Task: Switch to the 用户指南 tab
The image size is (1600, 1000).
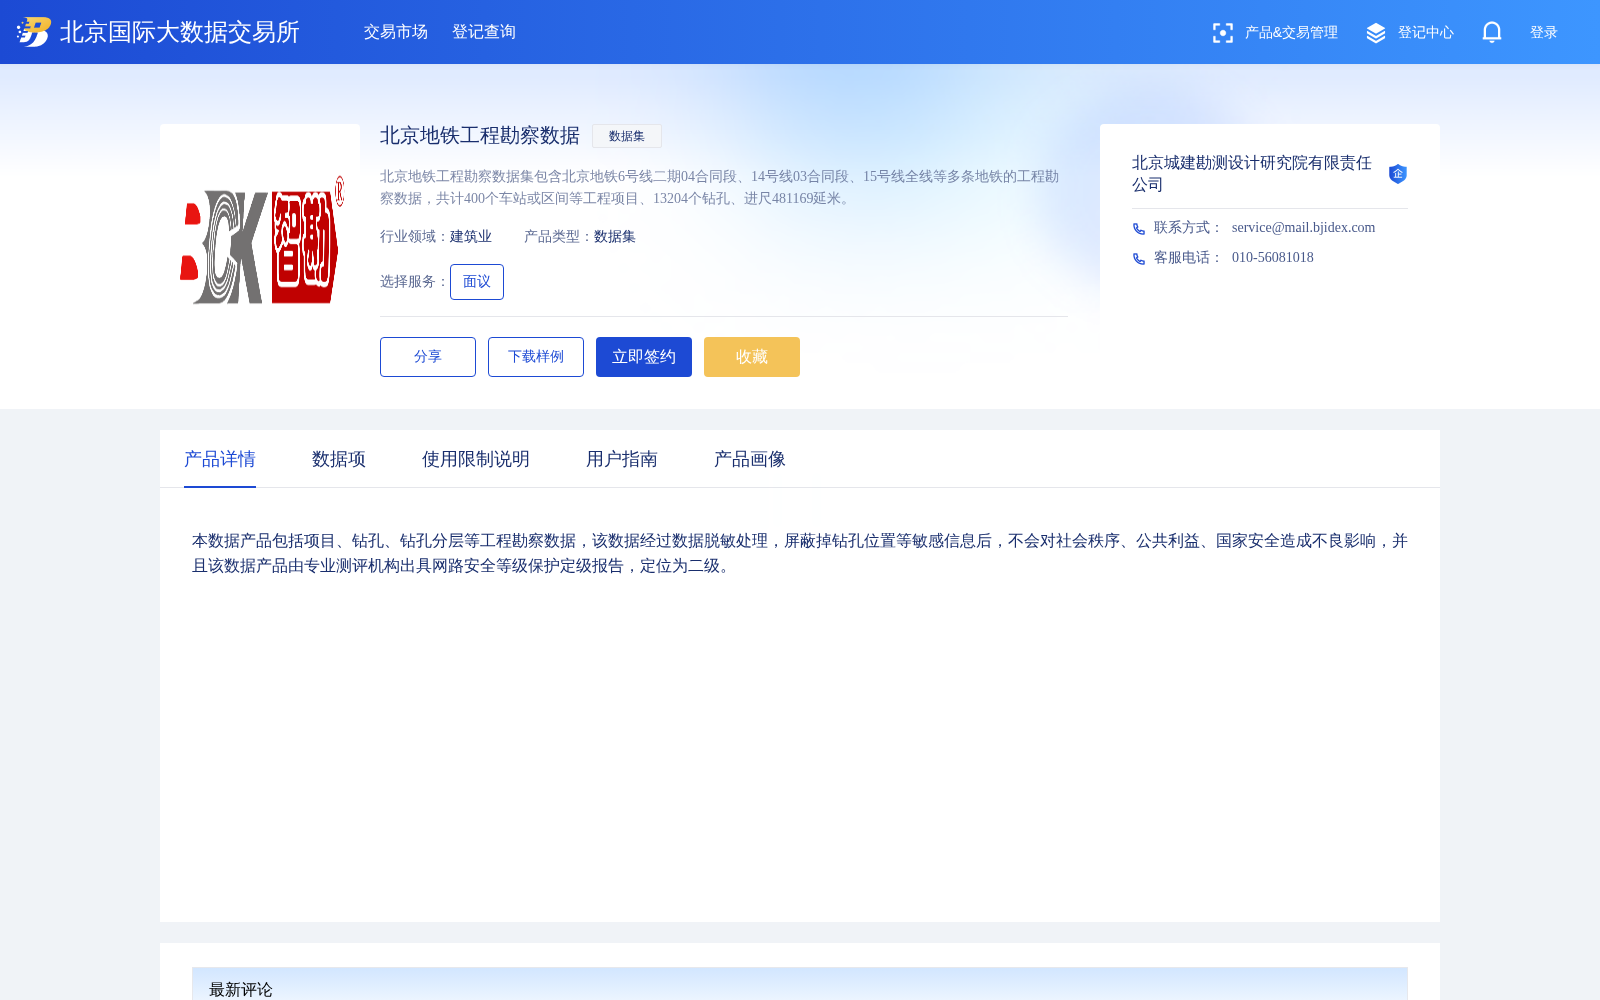Action: pyautogui.click(x=622, y=459)
